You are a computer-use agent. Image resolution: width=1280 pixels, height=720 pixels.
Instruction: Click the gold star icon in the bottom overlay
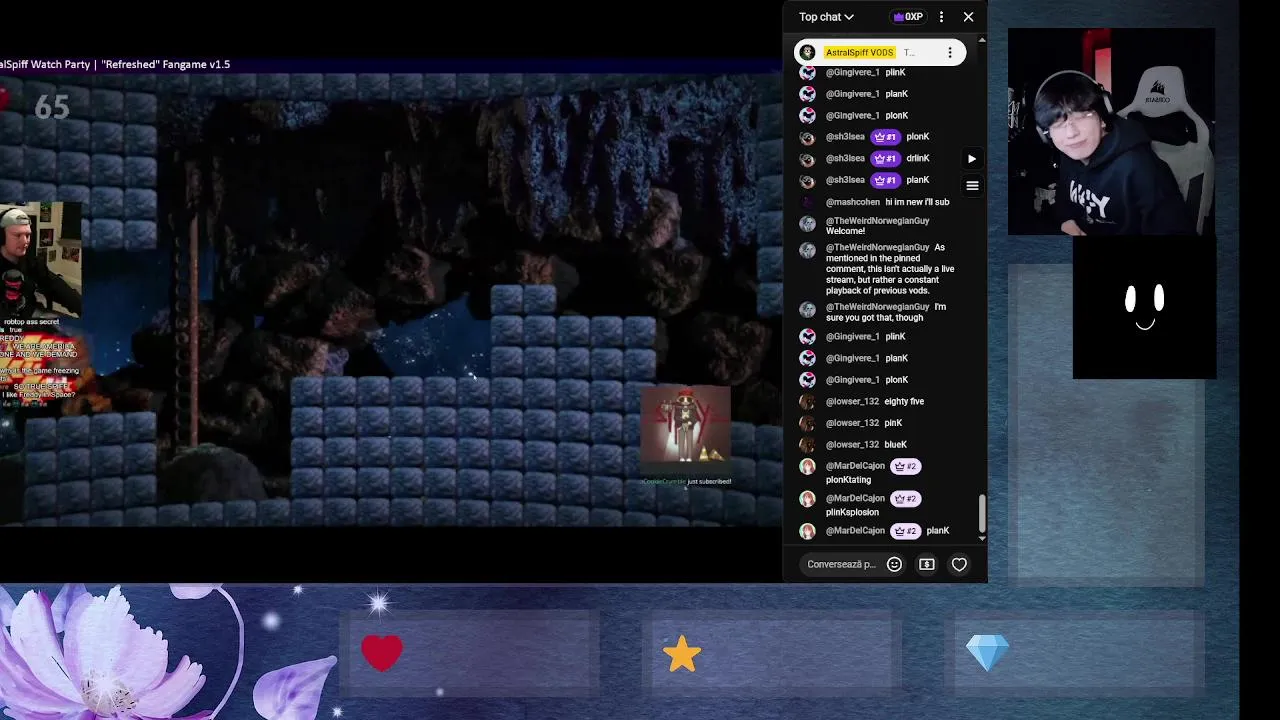[x=682, y=654]
